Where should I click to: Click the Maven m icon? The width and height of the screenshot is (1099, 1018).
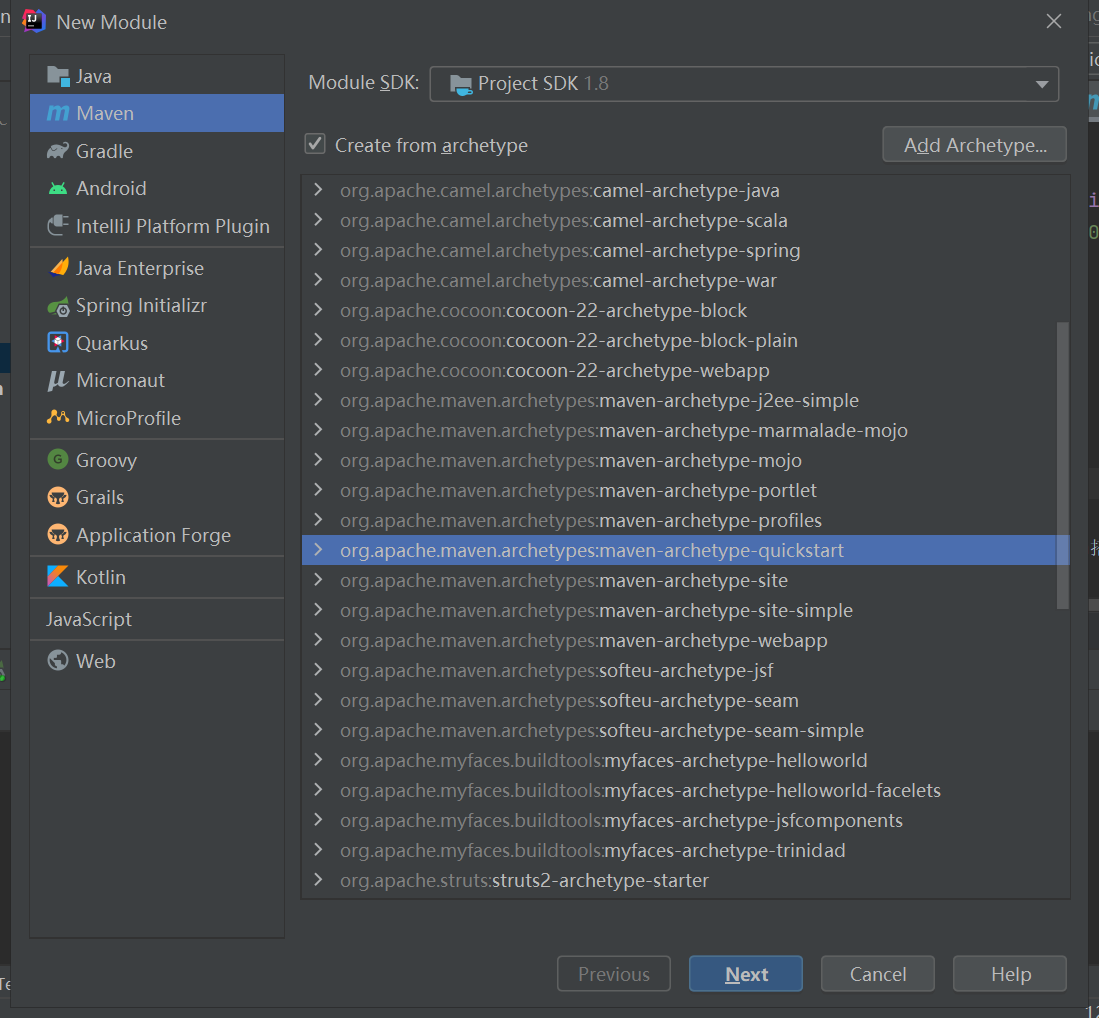(x=57, y=113)
